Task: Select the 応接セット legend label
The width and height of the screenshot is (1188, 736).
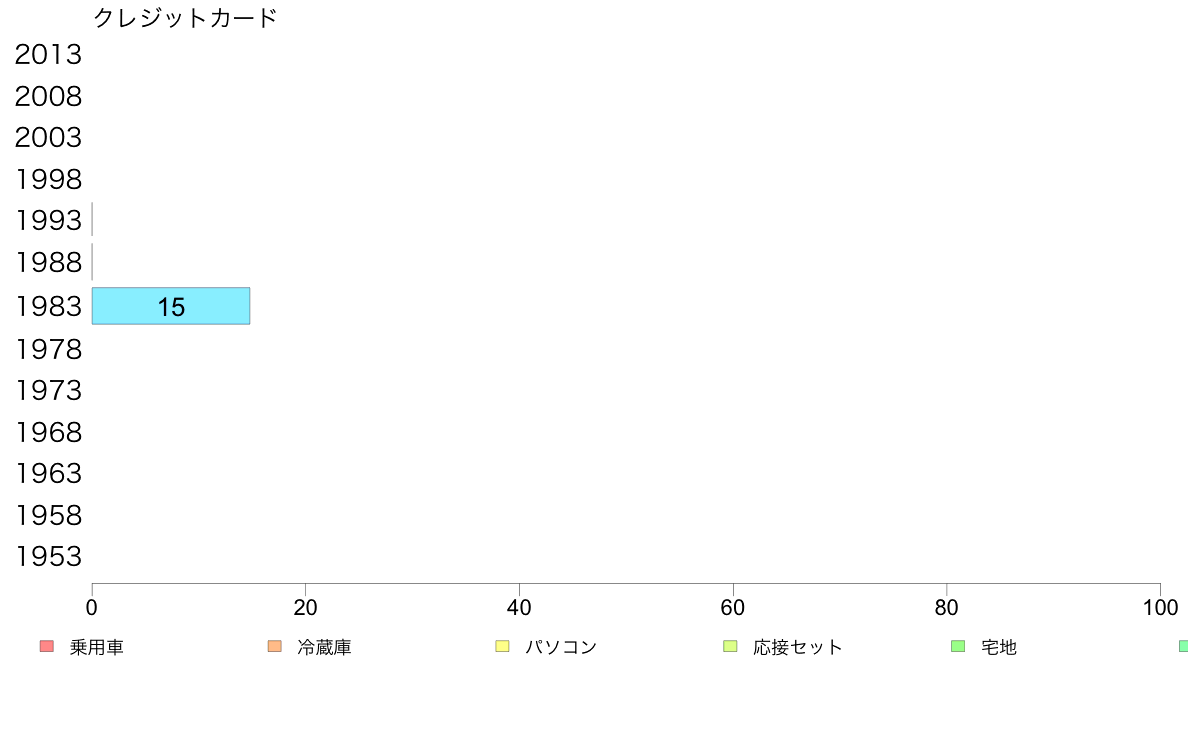Action: coord(798,647)
